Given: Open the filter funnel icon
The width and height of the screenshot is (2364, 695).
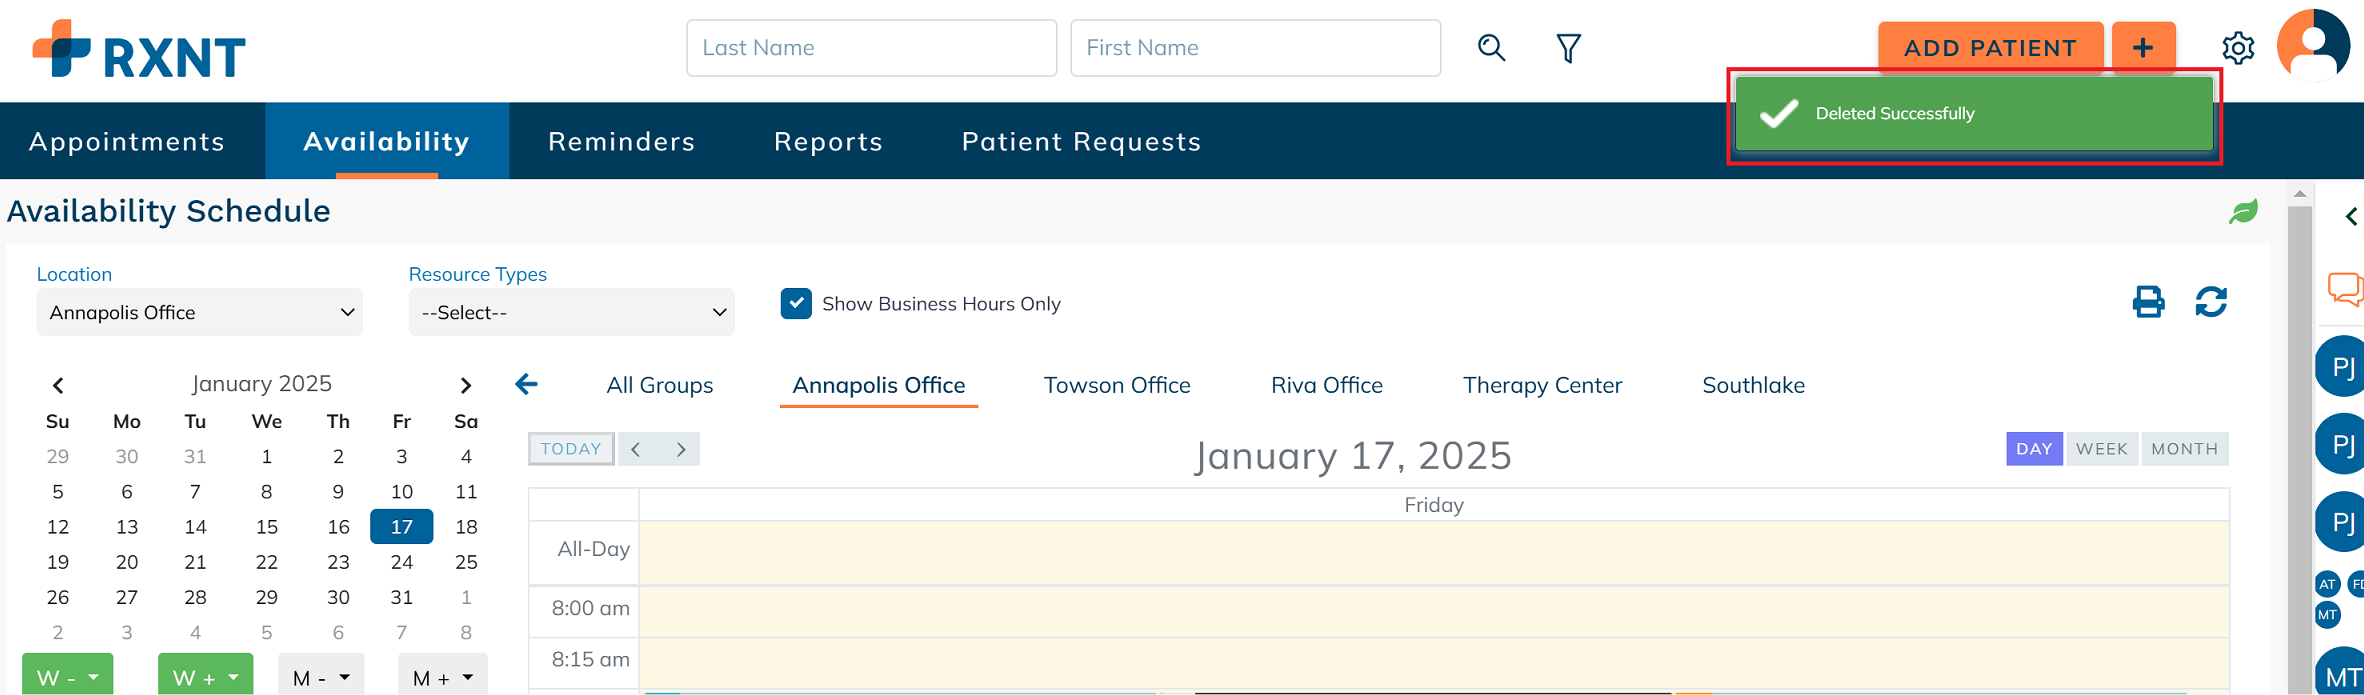Looking at the screenshot, I should click(1568, 48).
